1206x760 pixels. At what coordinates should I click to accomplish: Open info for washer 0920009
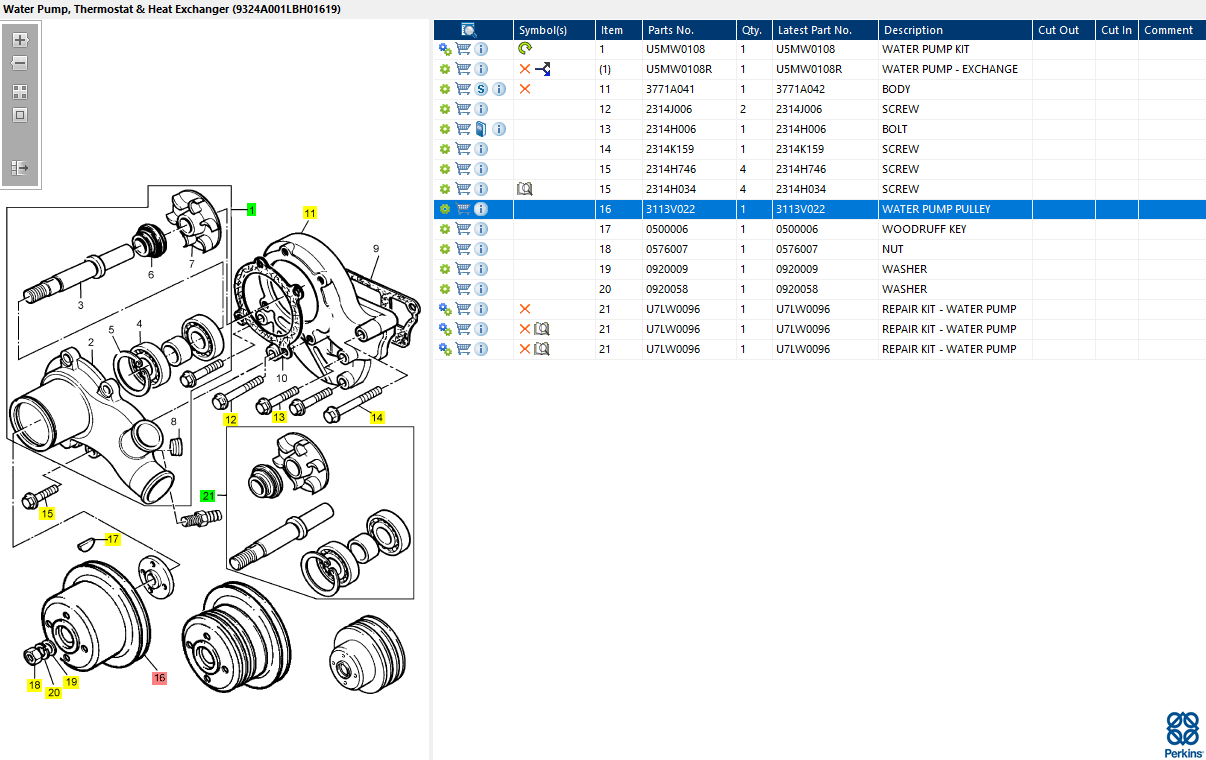[481, 269]
